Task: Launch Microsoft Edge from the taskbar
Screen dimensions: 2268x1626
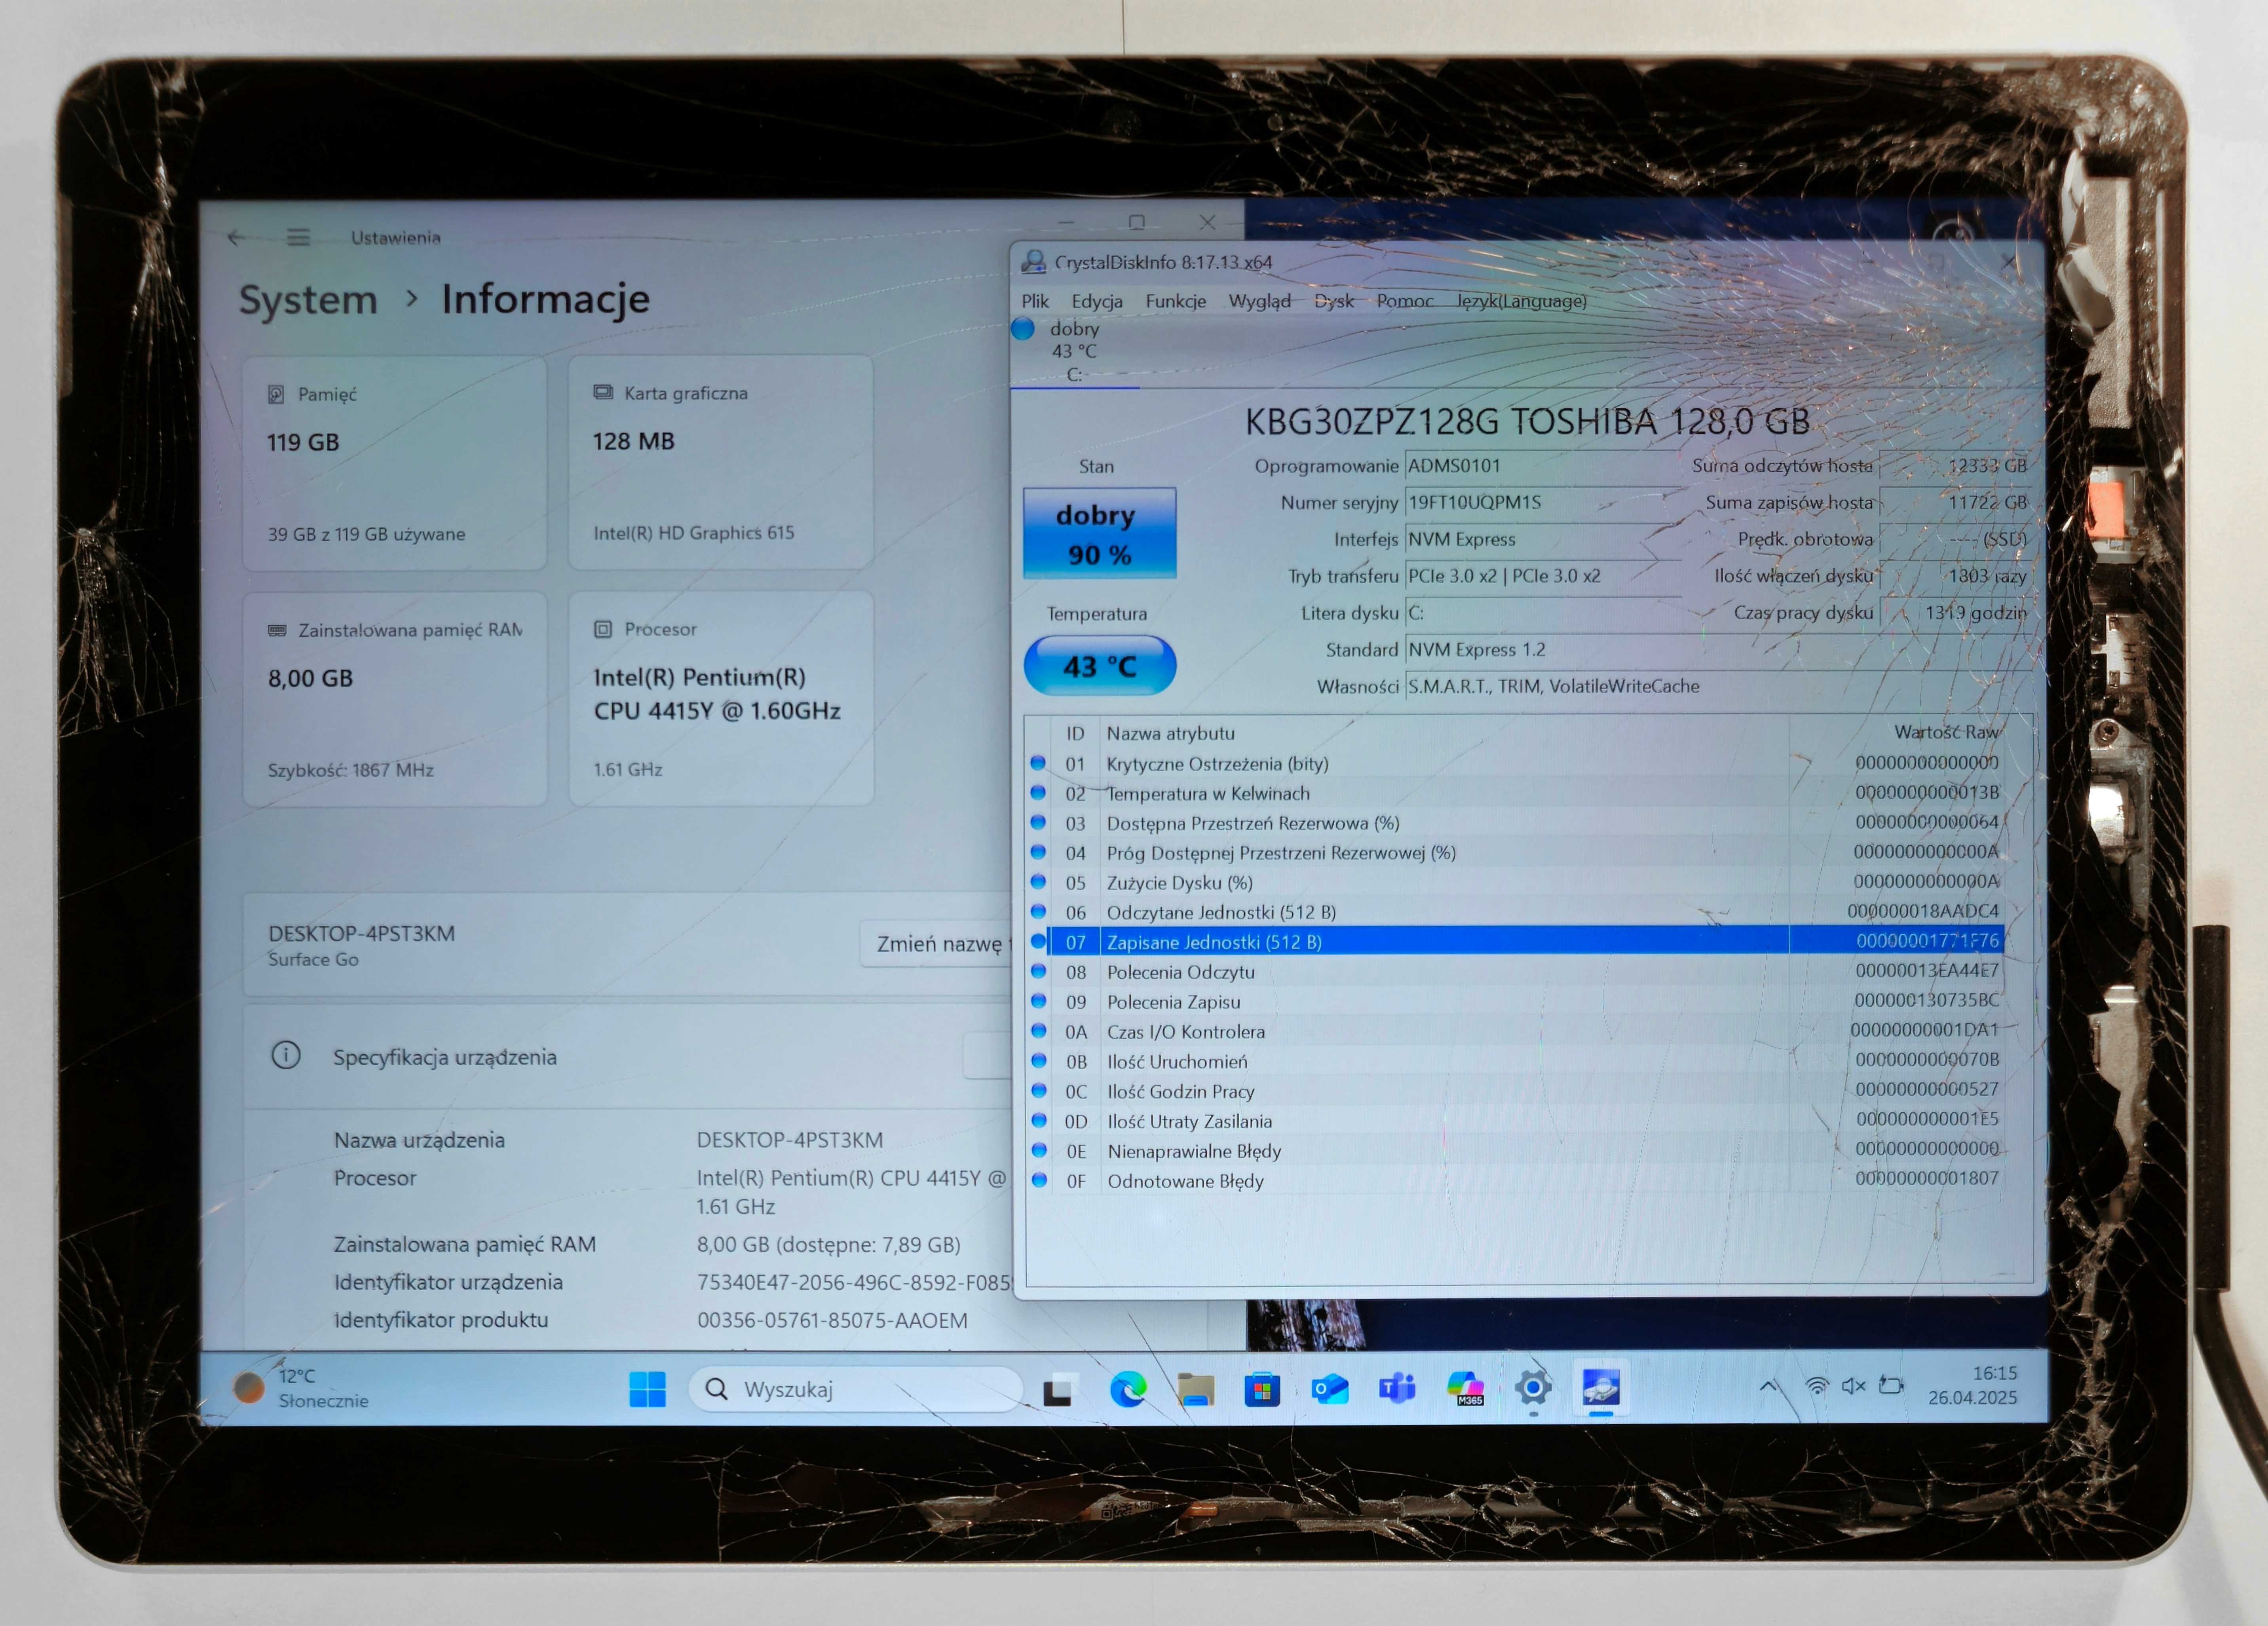Action: [x=1128, y=1389]
